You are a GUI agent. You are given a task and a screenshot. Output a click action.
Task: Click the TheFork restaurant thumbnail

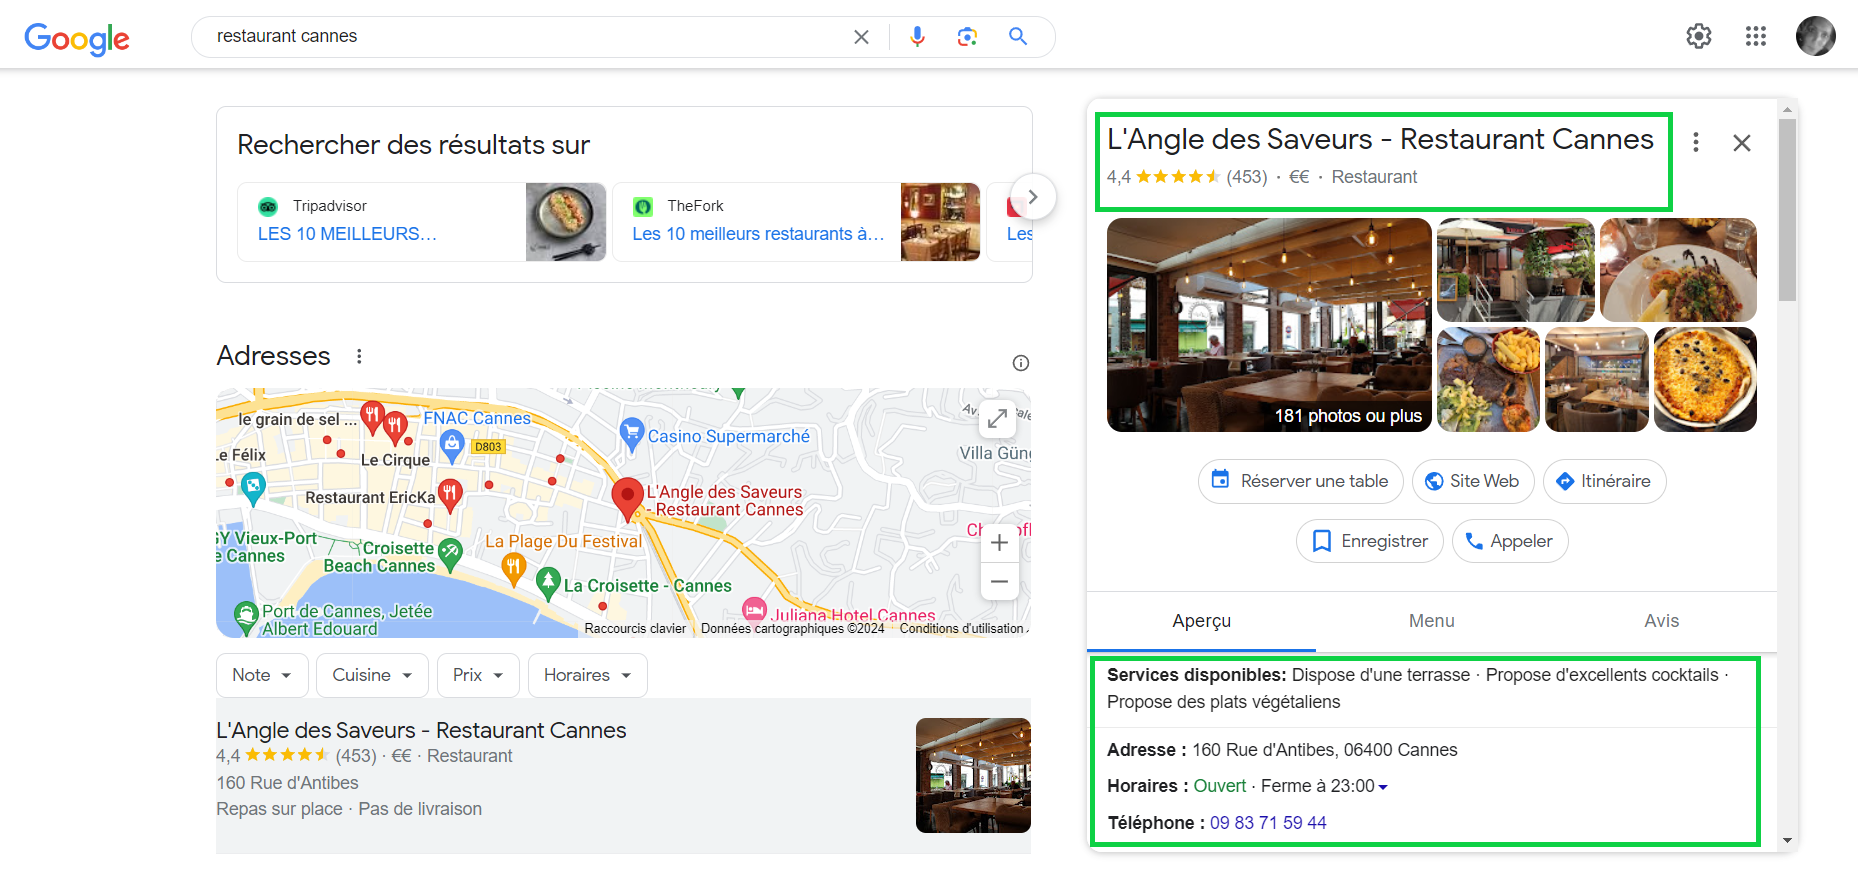pos(940,222)
